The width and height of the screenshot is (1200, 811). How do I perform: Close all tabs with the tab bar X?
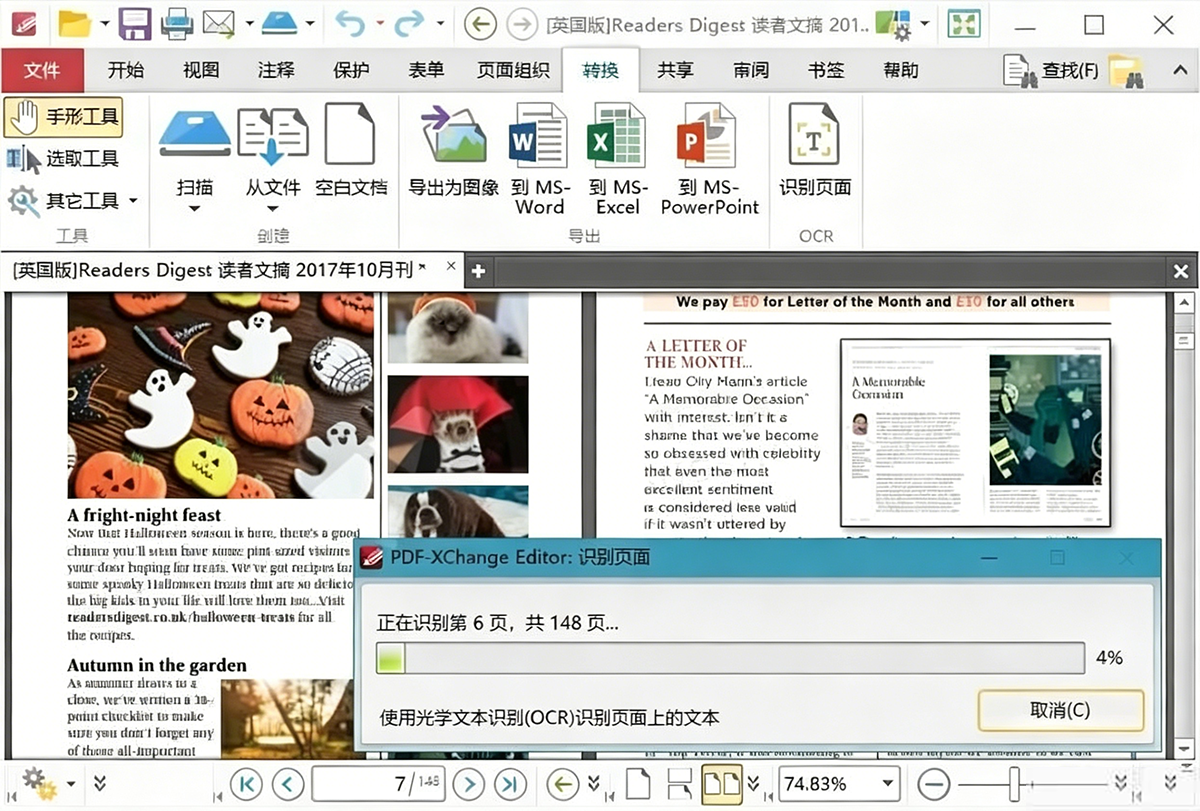(x=1180, y=271)
